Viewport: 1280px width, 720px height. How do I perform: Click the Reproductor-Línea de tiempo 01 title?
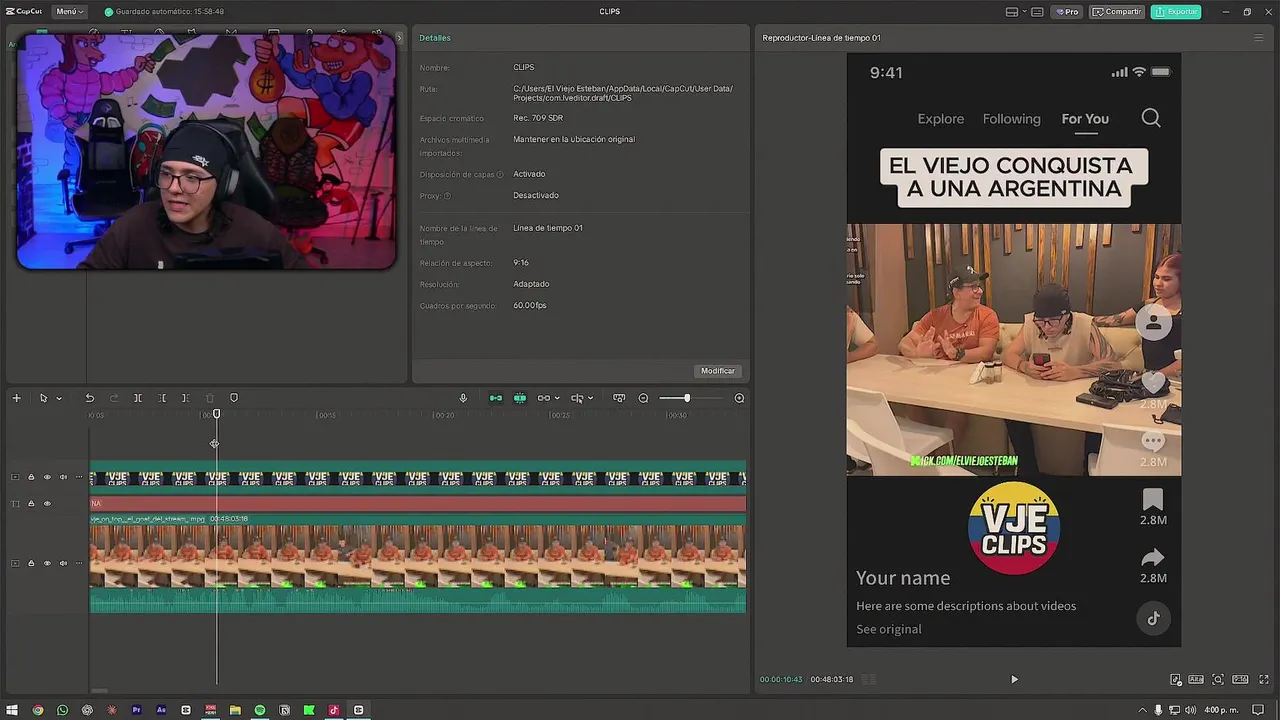(x=821, y=38)
